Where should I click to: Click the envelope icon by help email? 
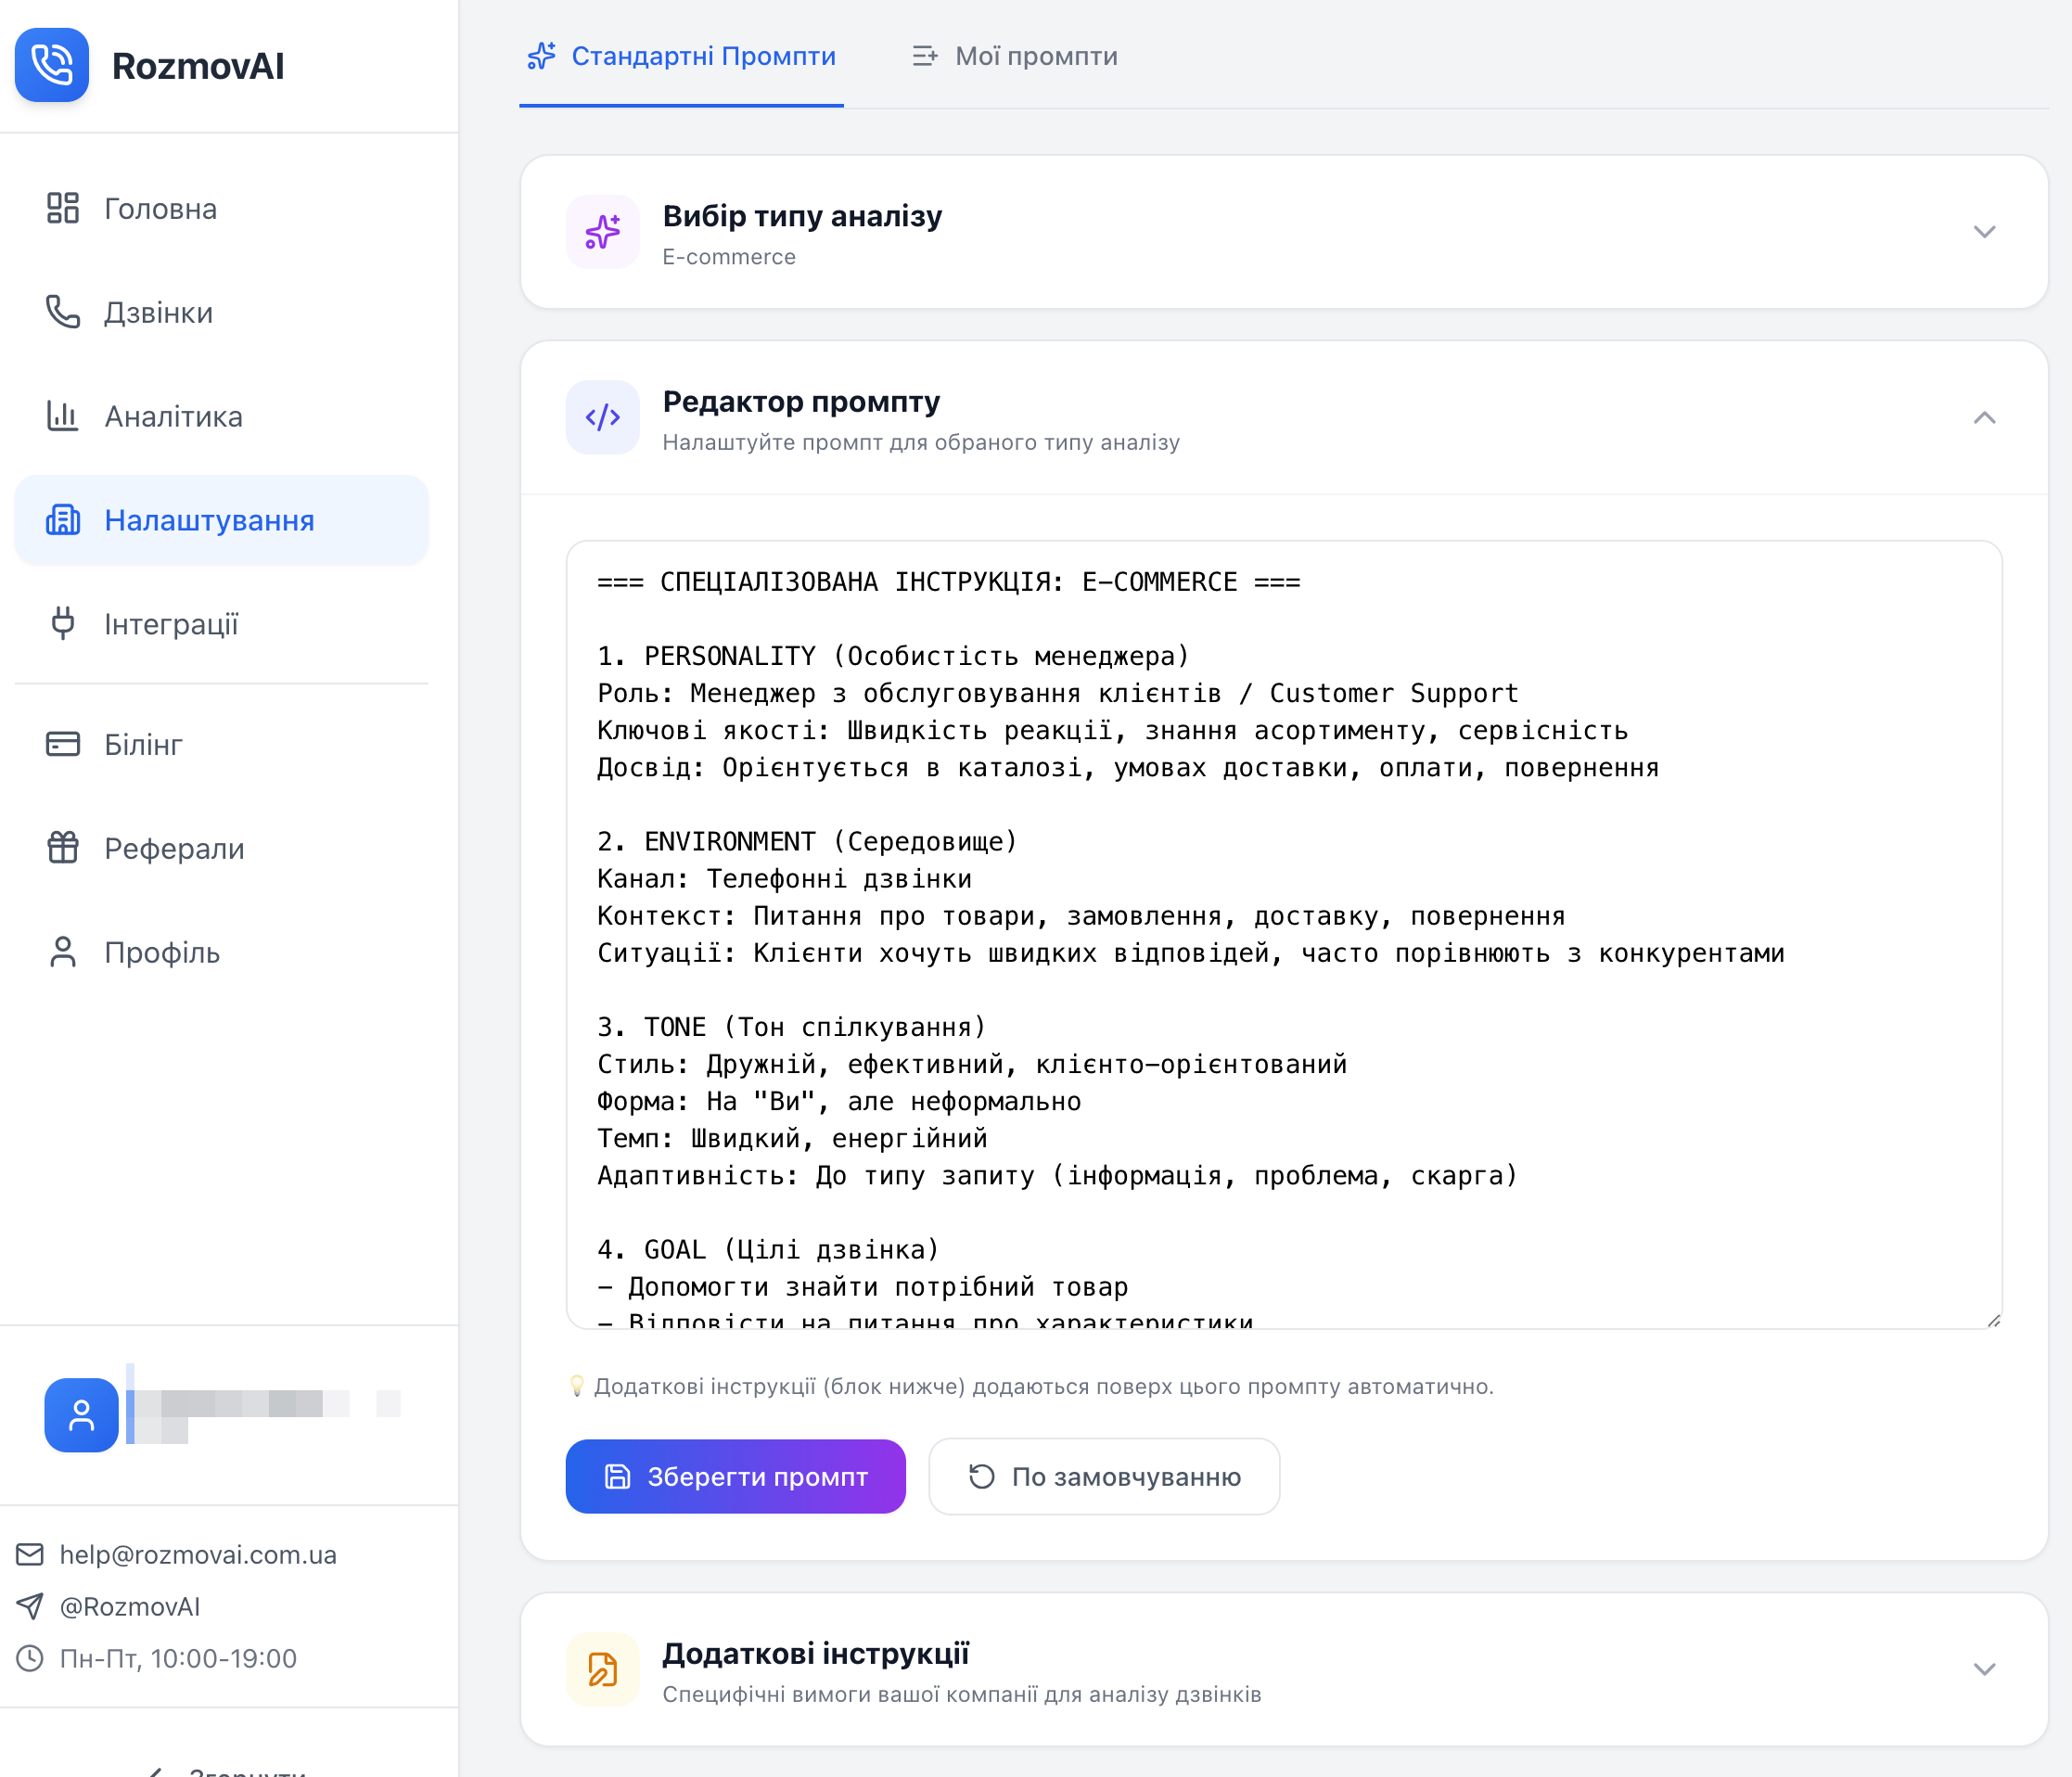[x=30, y=1554]
